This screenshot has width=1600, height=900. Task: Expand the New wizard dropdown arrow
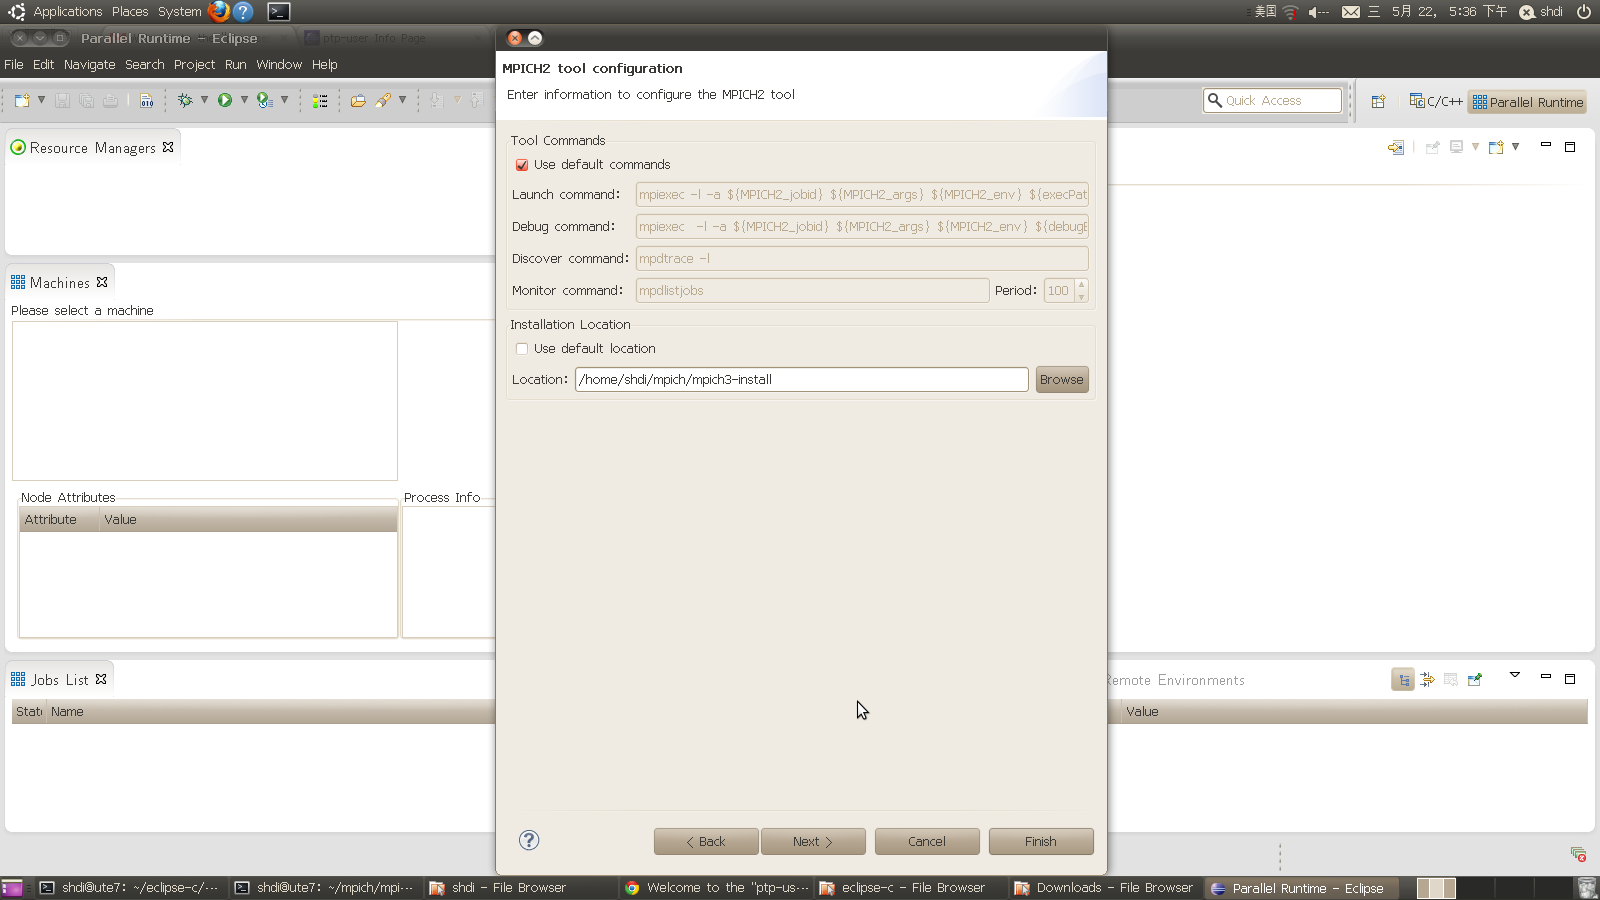tap(41, 100)
